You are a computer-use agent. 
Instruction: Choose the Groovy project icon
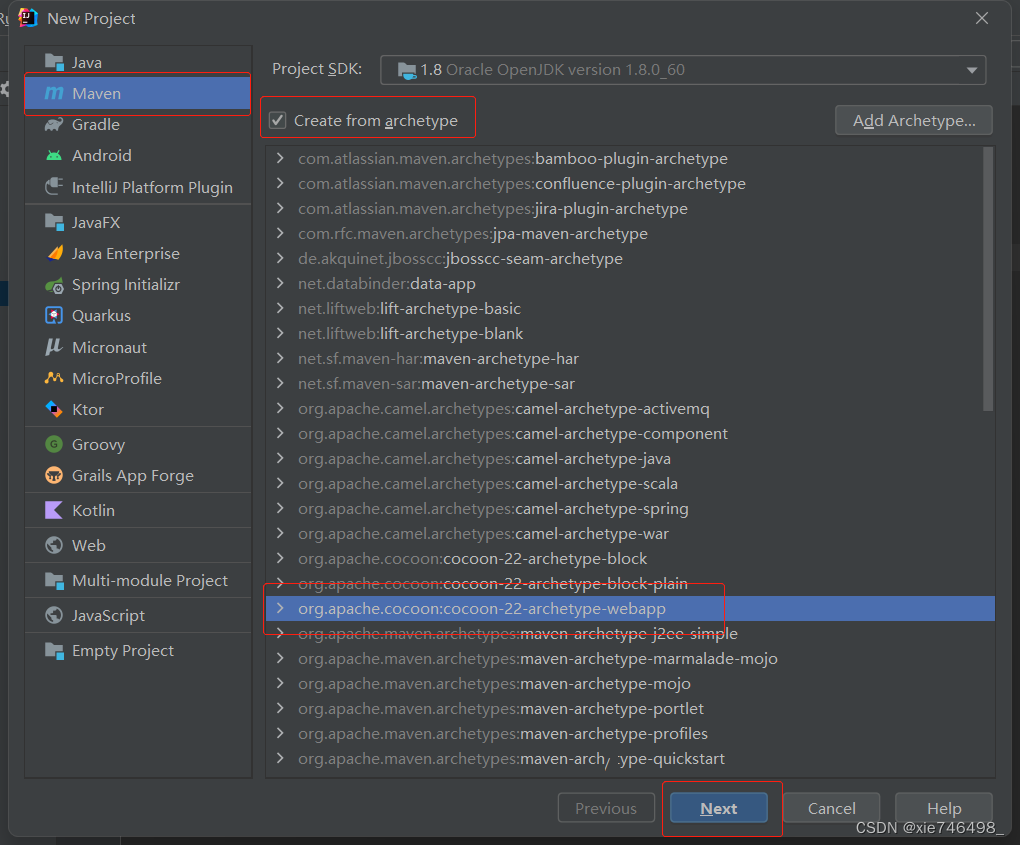pos(56,443)
